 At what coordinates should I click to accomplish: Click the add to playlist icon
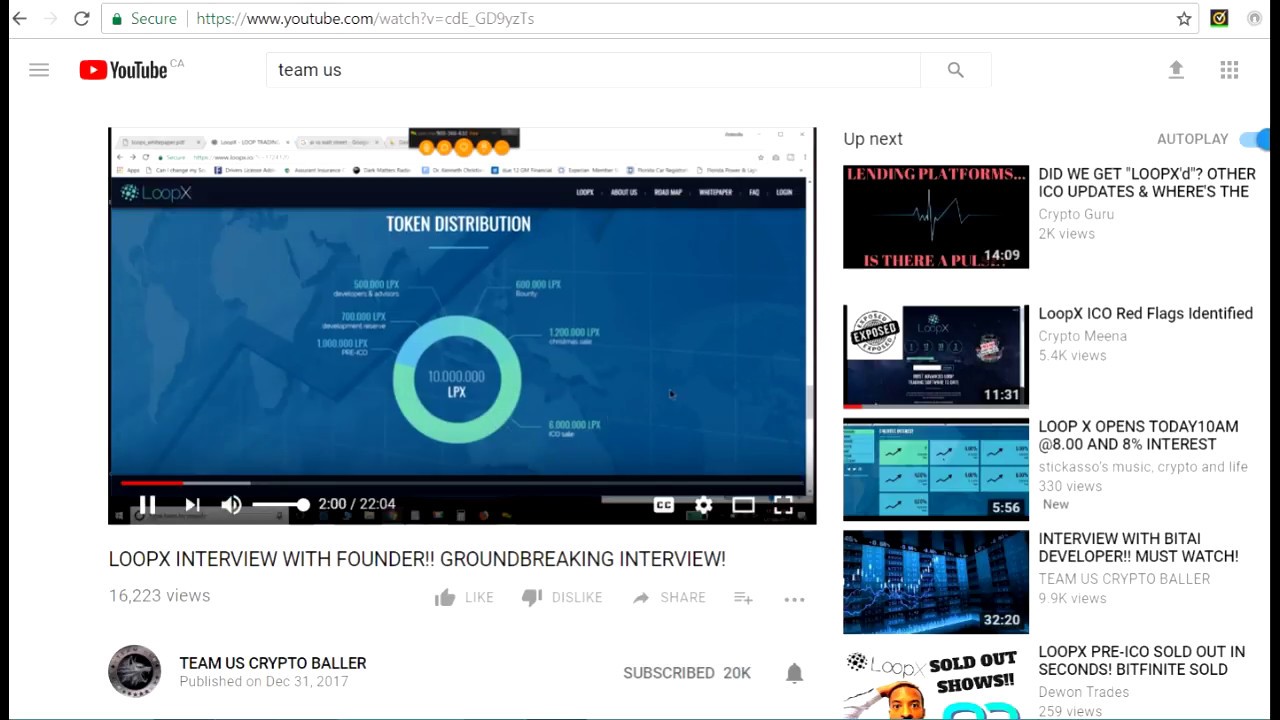[743, 598]
